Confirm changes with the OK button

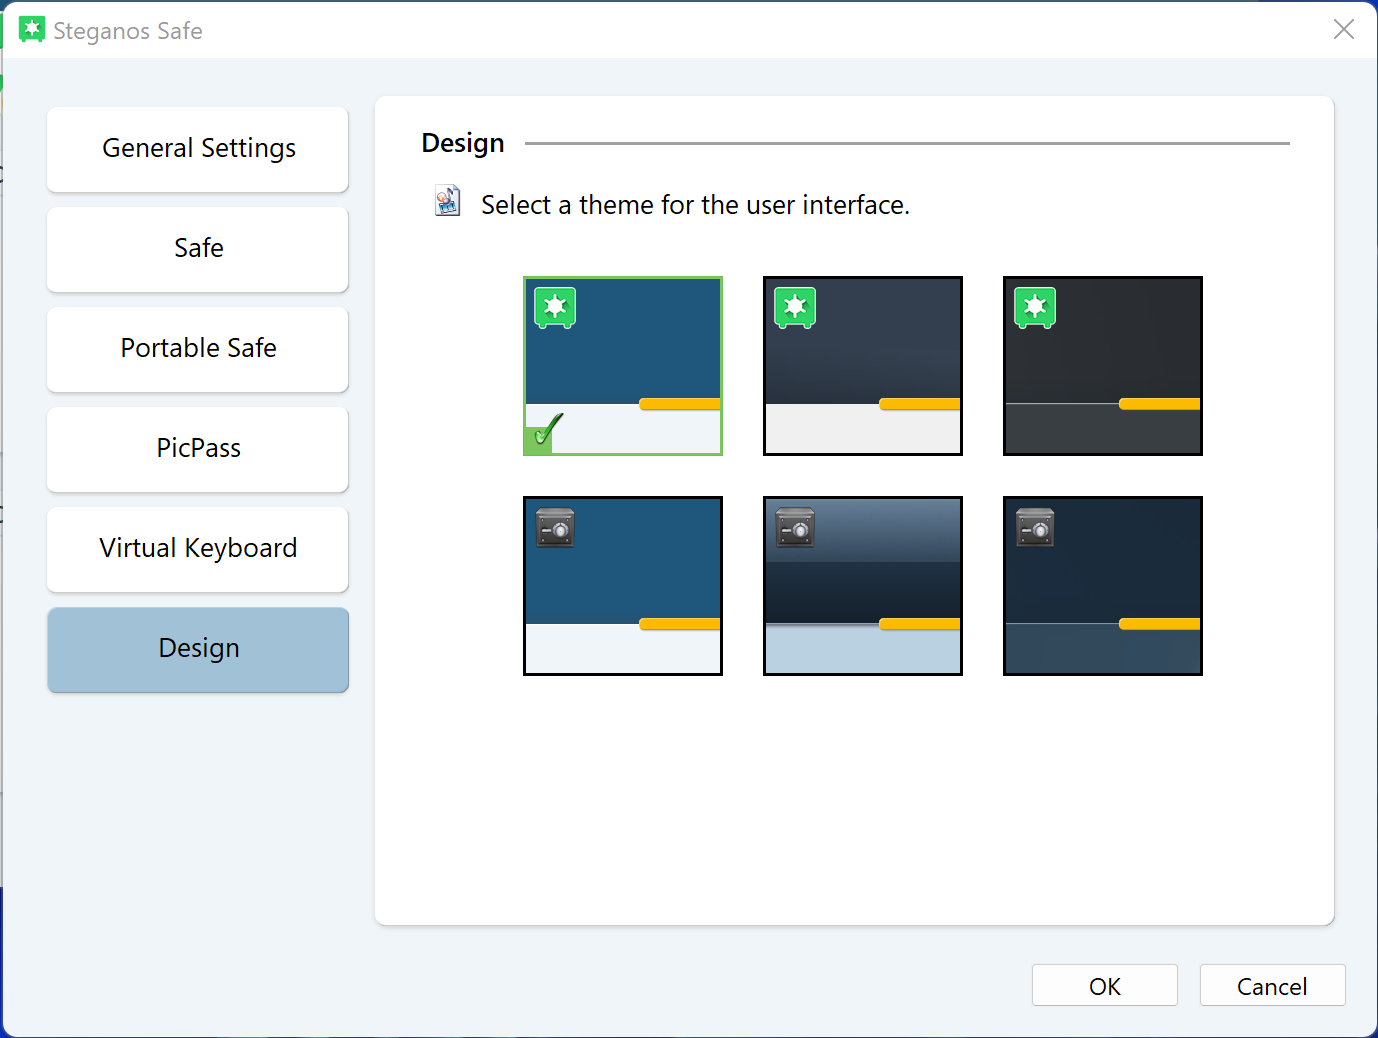pos(1104,986)
